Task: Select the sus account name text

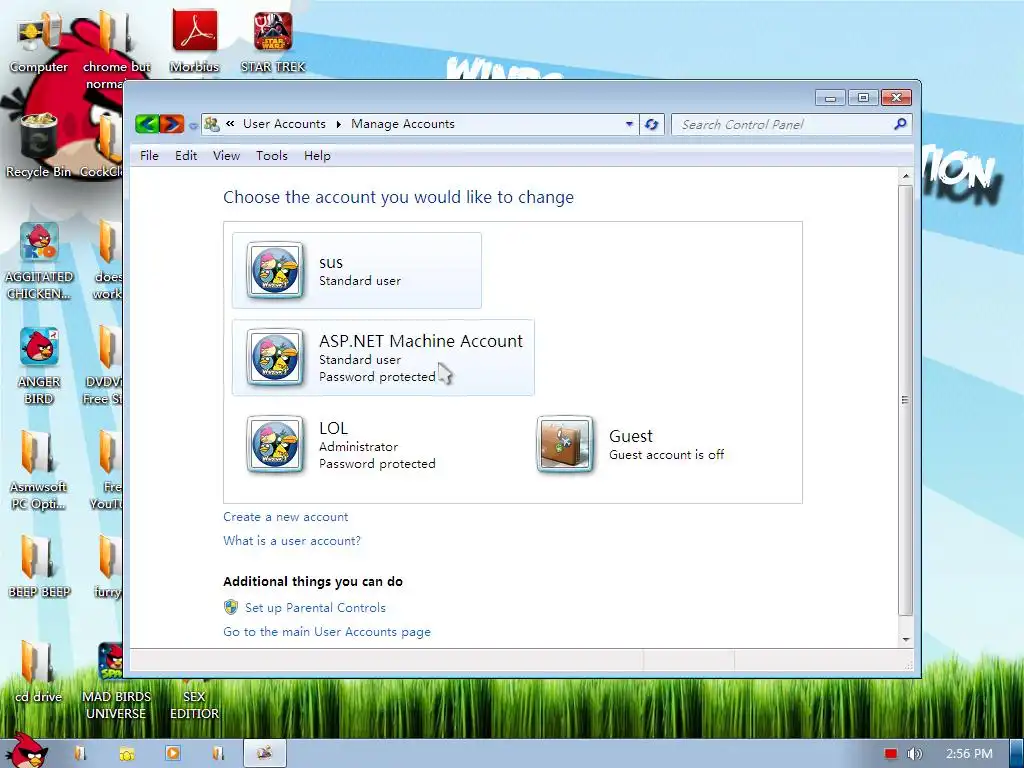Action: coord(330,263)
